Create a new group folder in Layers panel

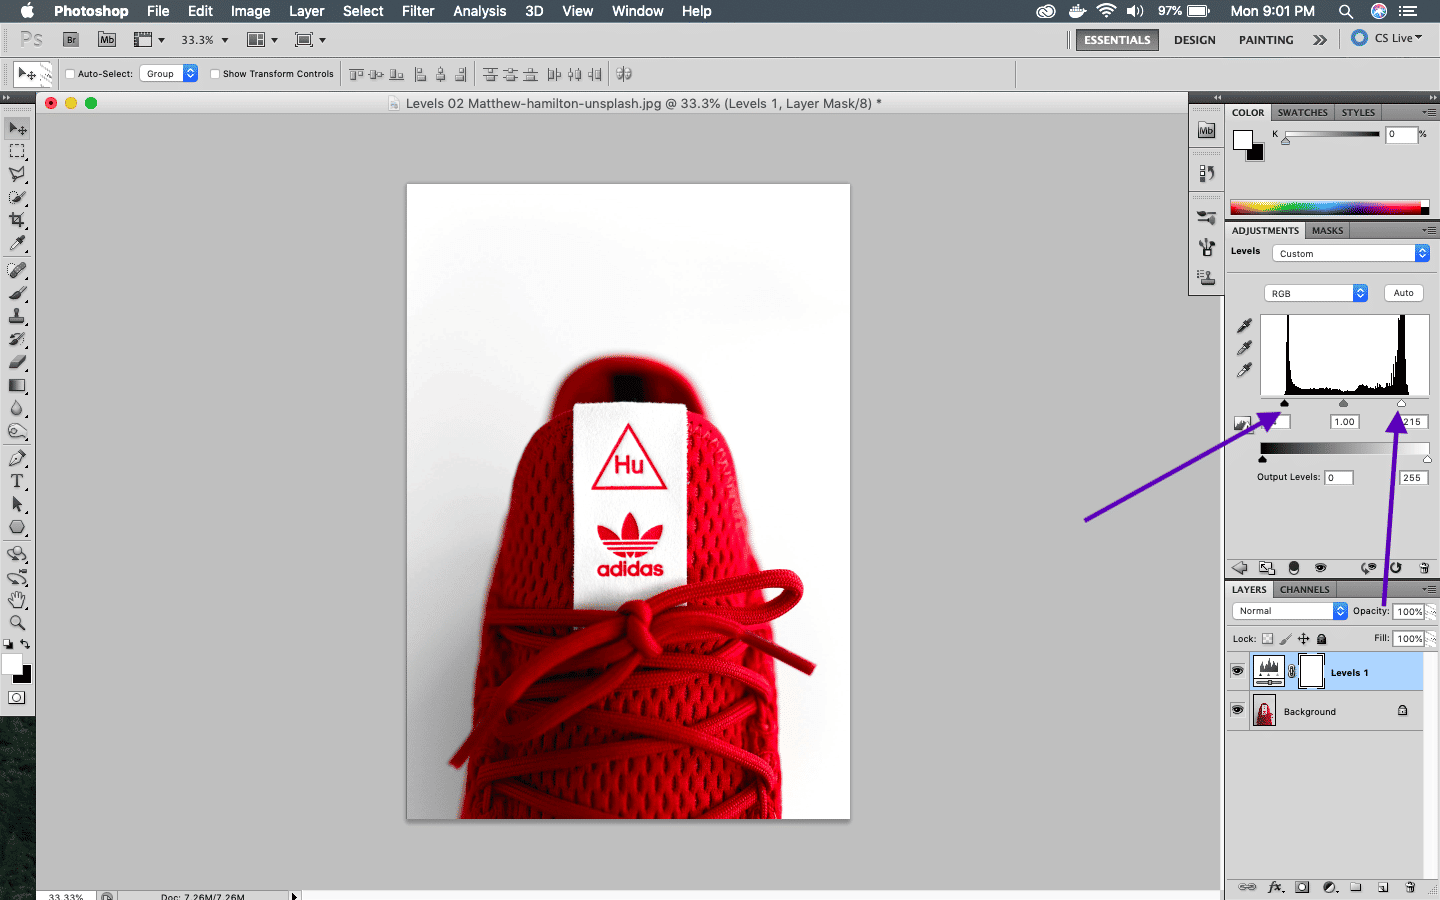click(1356, 887)
